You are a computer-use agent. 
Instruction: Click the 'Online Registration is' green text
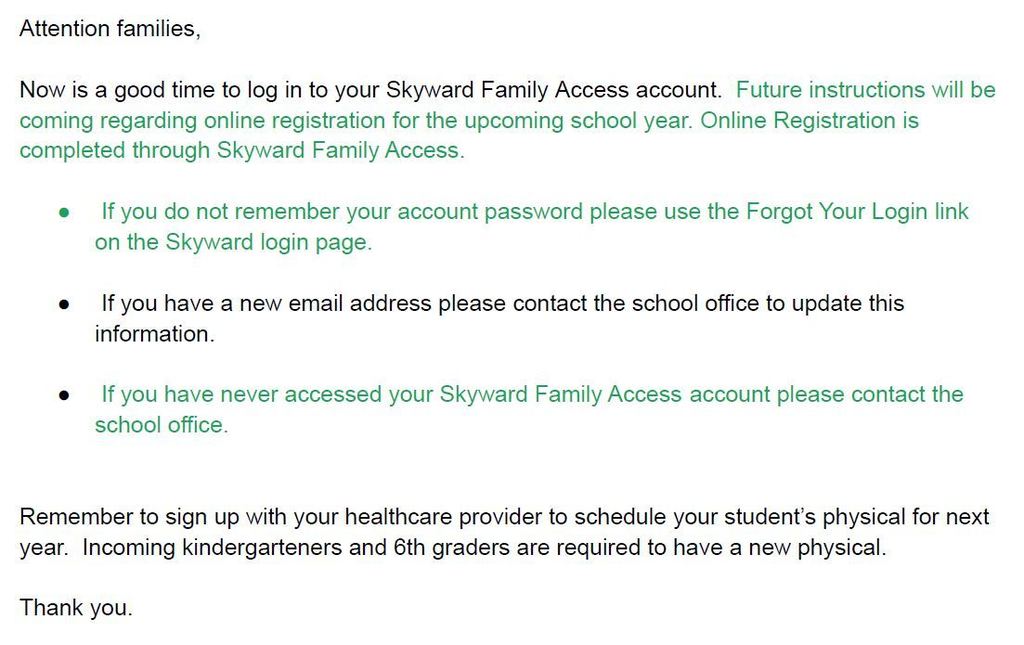[x=809, y=121]
